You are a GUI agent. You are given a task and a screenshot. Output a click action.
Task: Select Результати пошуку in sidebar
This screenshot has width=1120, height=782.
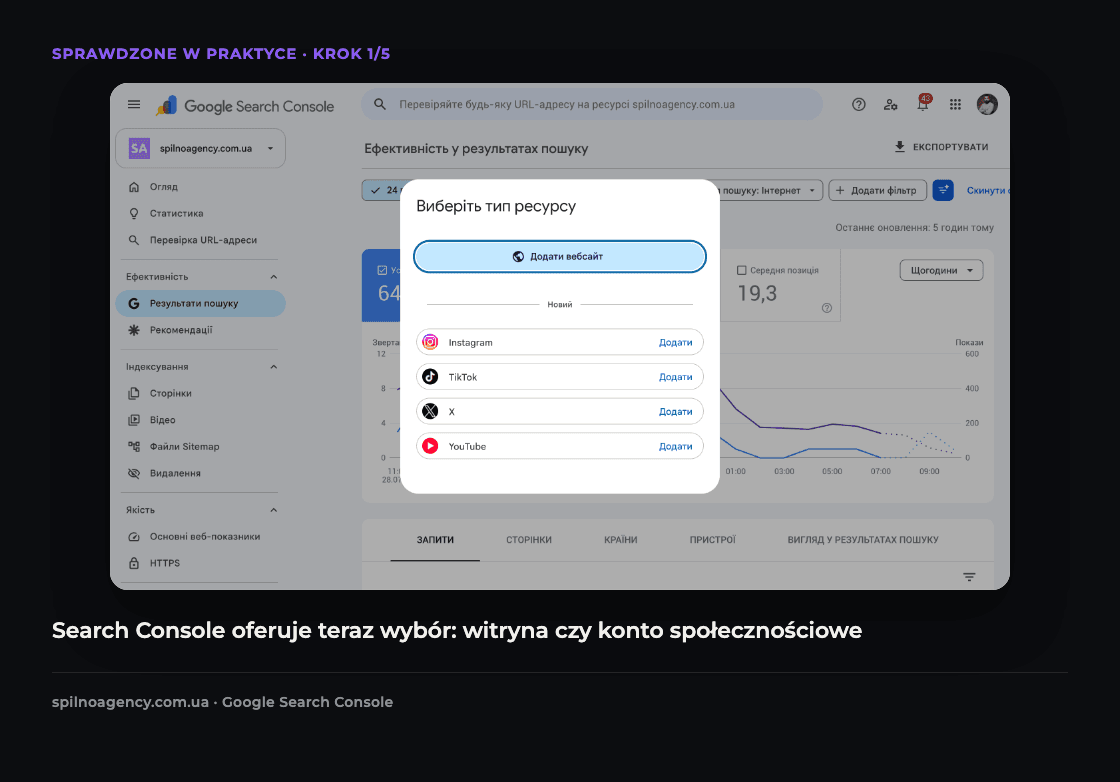(200, 303)
